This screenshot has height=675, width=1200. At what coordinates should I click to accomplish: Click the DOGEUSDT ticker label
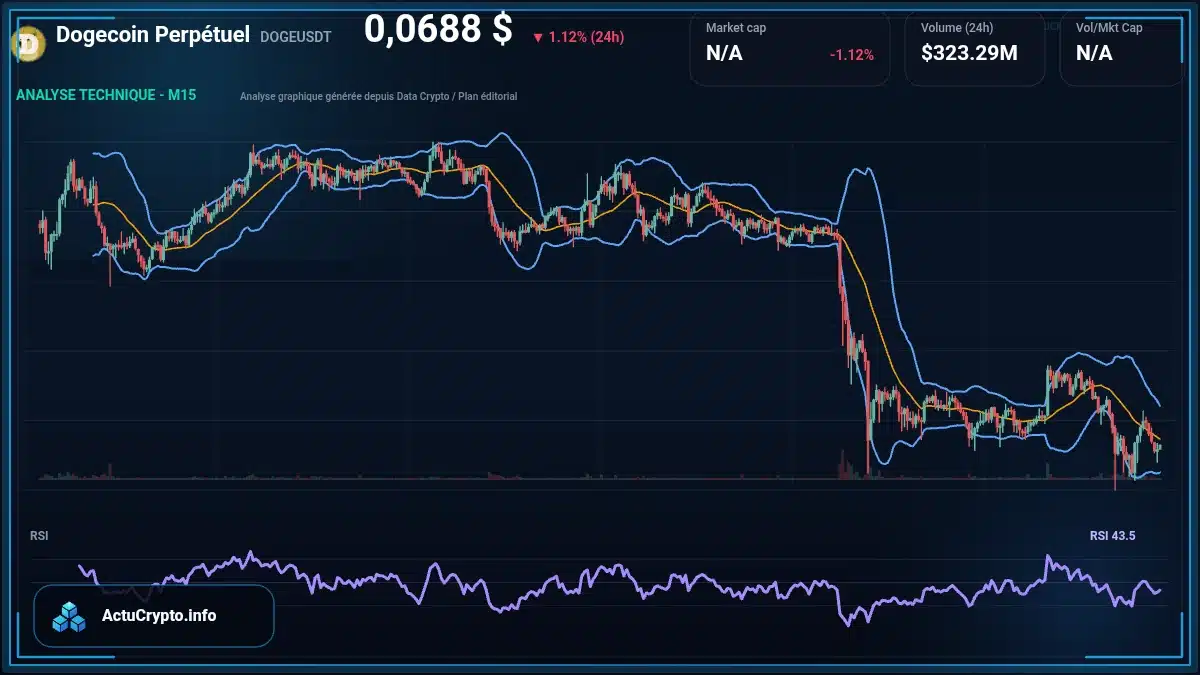point(296,37)
